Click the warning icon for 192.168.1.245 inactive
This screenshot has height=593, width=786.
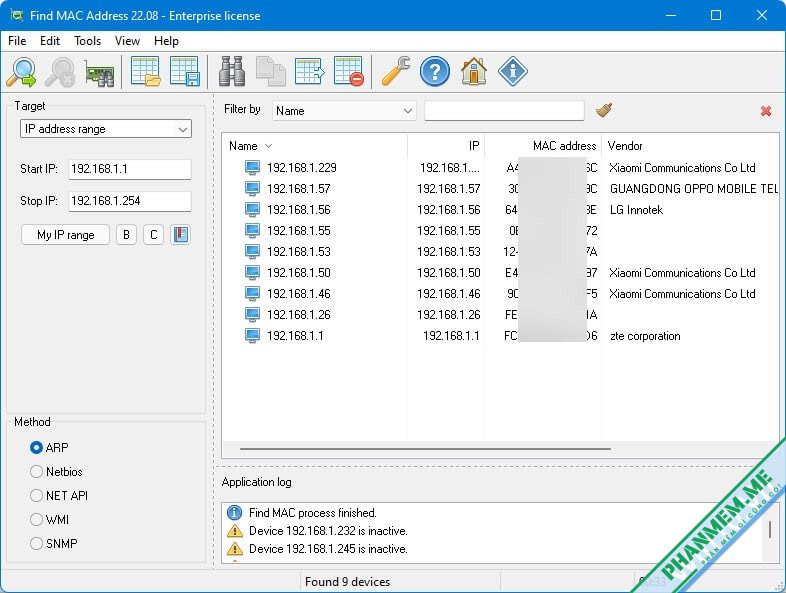pos(235,548)
